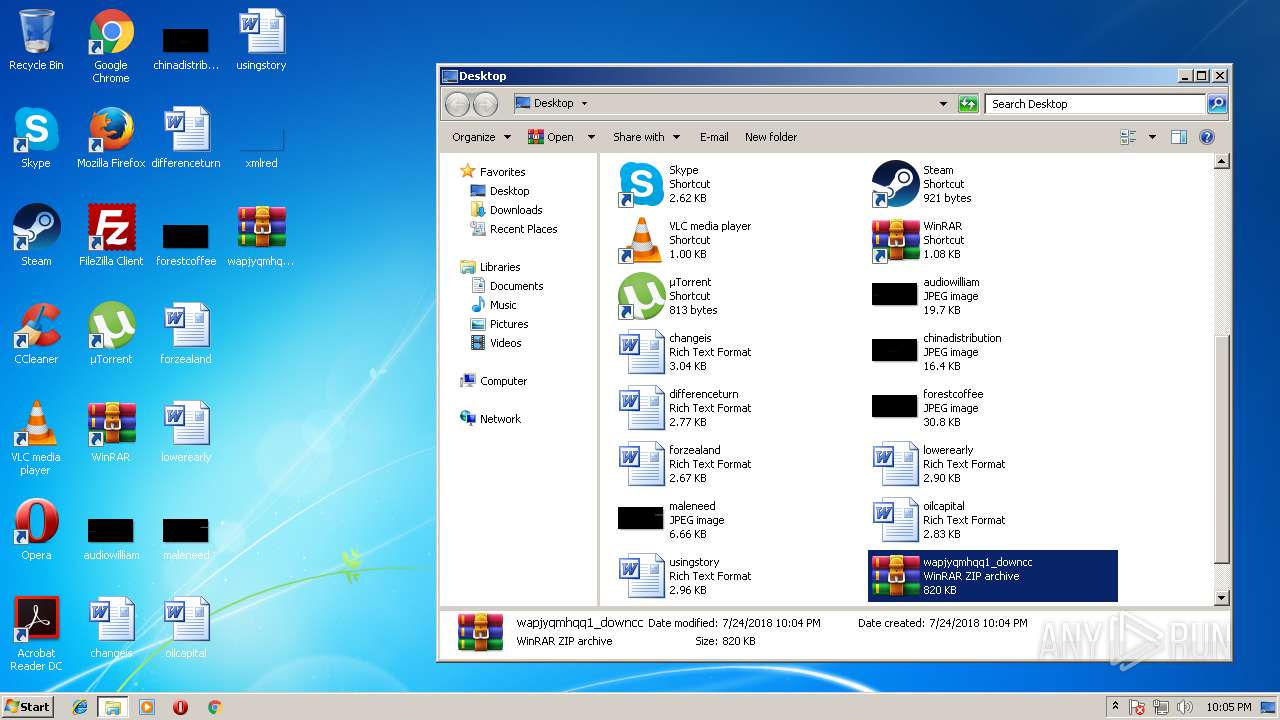Open Explorer help with the question mark icon
1280x720 pixels.
pos(1207,137)
